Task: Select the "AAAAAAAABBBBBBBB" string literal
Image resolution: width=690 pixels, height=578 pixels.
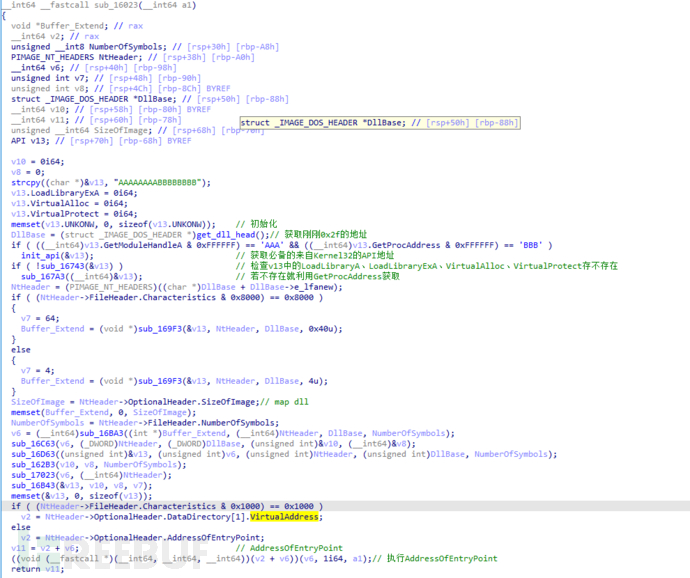Action: coord(158,183)
